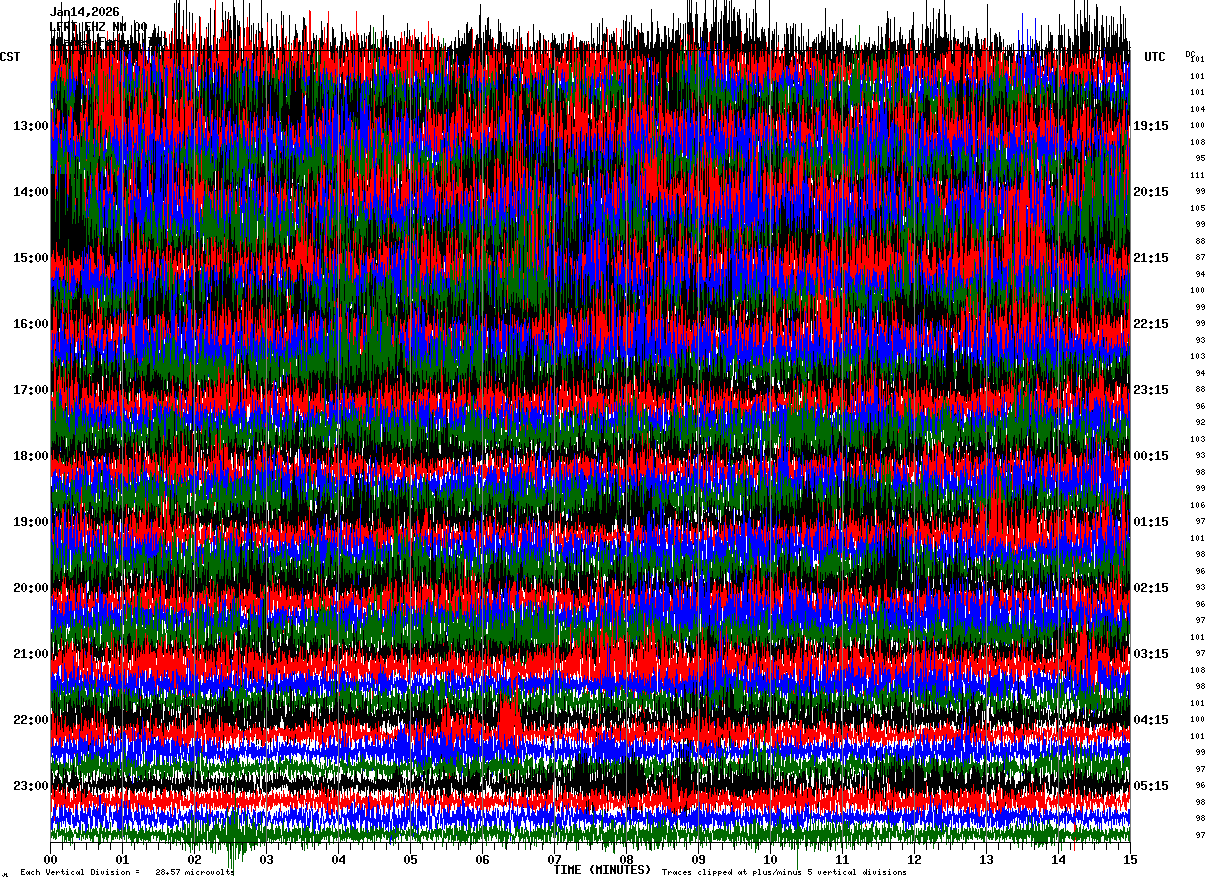Click the 19:15 UTC time label
Viewport: 1210px width, 886px height.
[x=1151, y=126]
